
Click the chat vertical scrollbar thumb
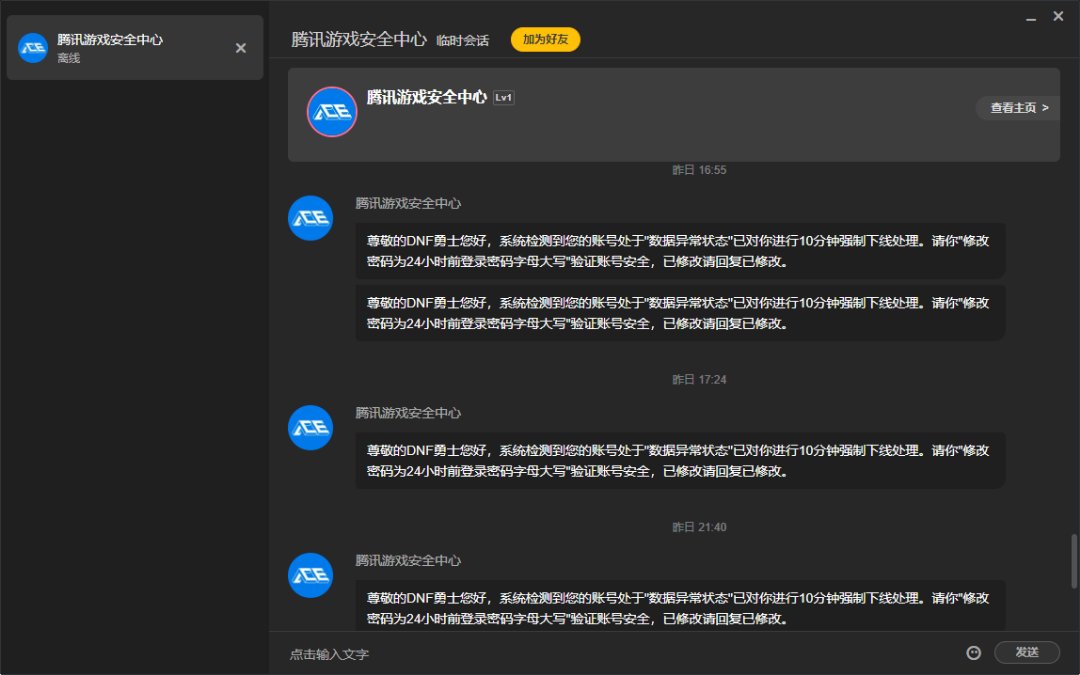[1072, 561]
